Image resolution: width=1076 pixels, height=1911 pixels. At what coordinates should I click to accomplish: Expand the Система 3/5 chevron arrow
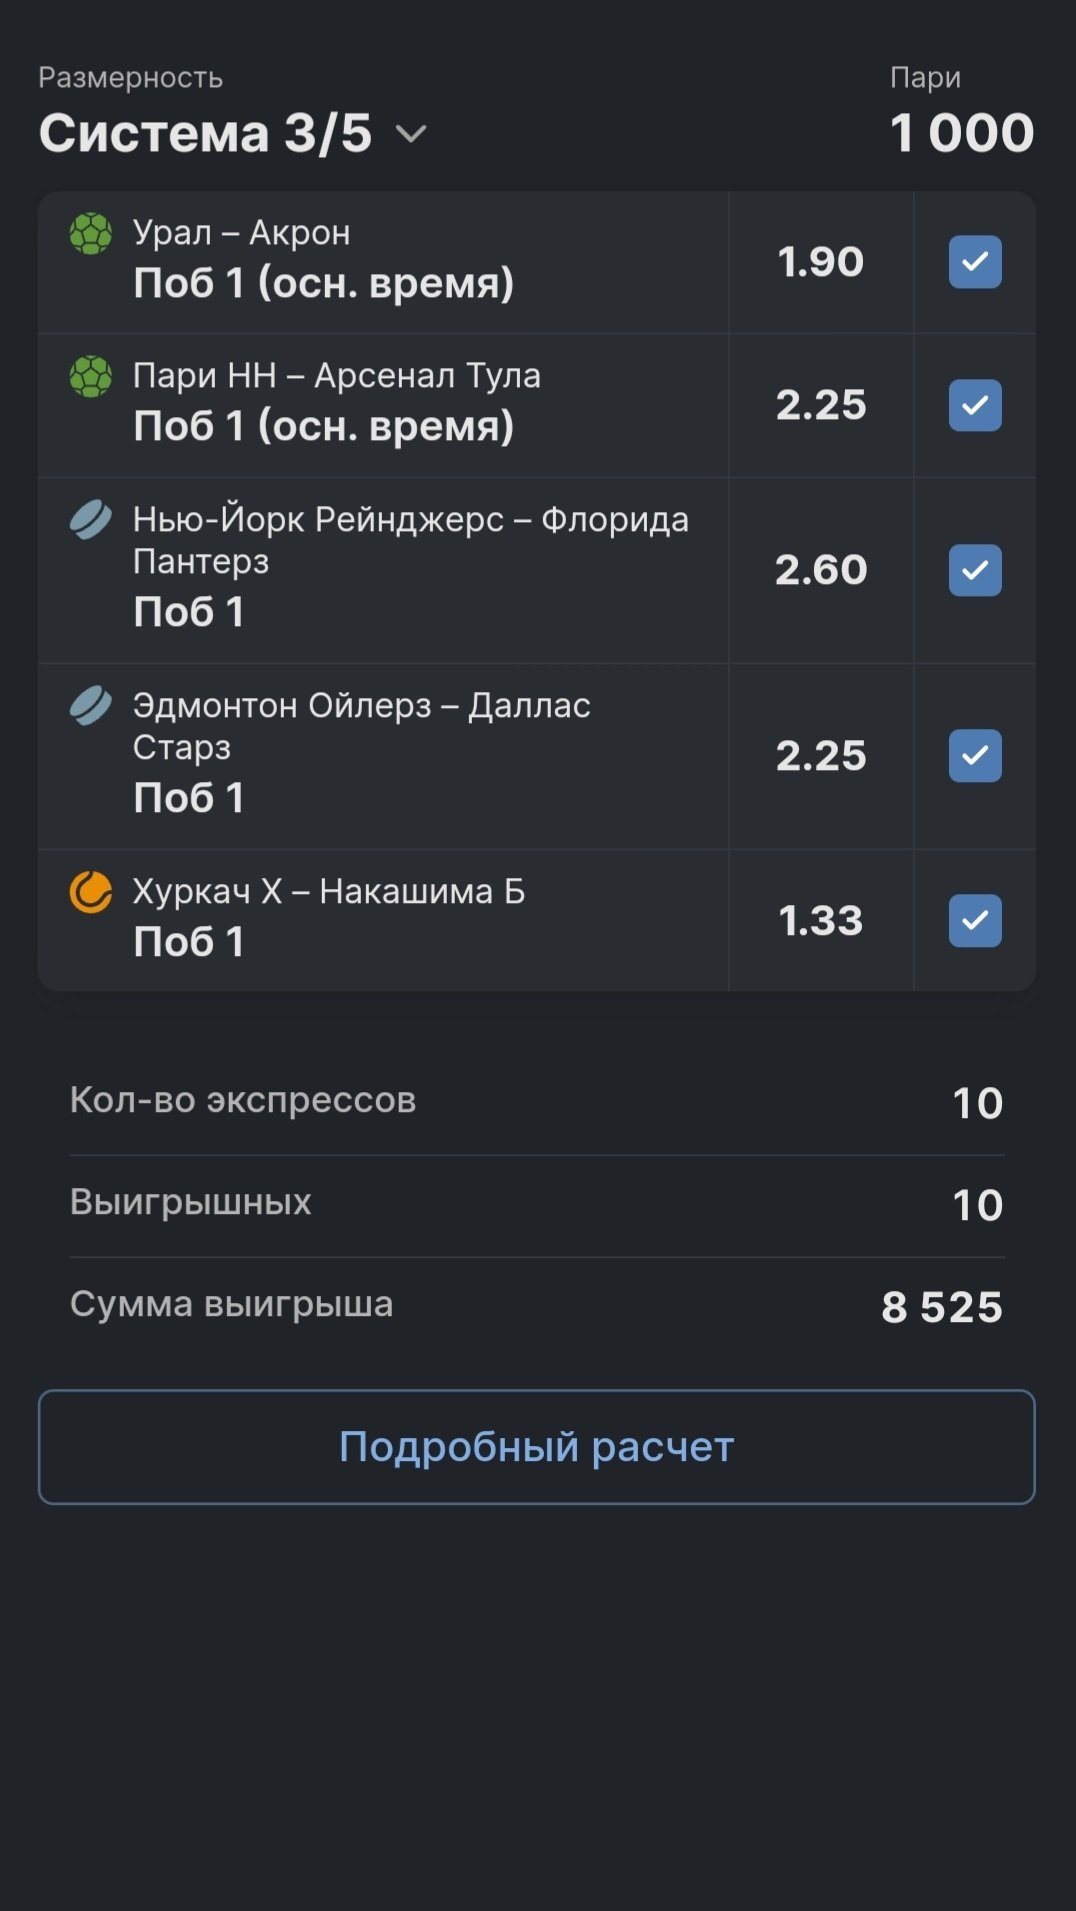pos(411,134)
